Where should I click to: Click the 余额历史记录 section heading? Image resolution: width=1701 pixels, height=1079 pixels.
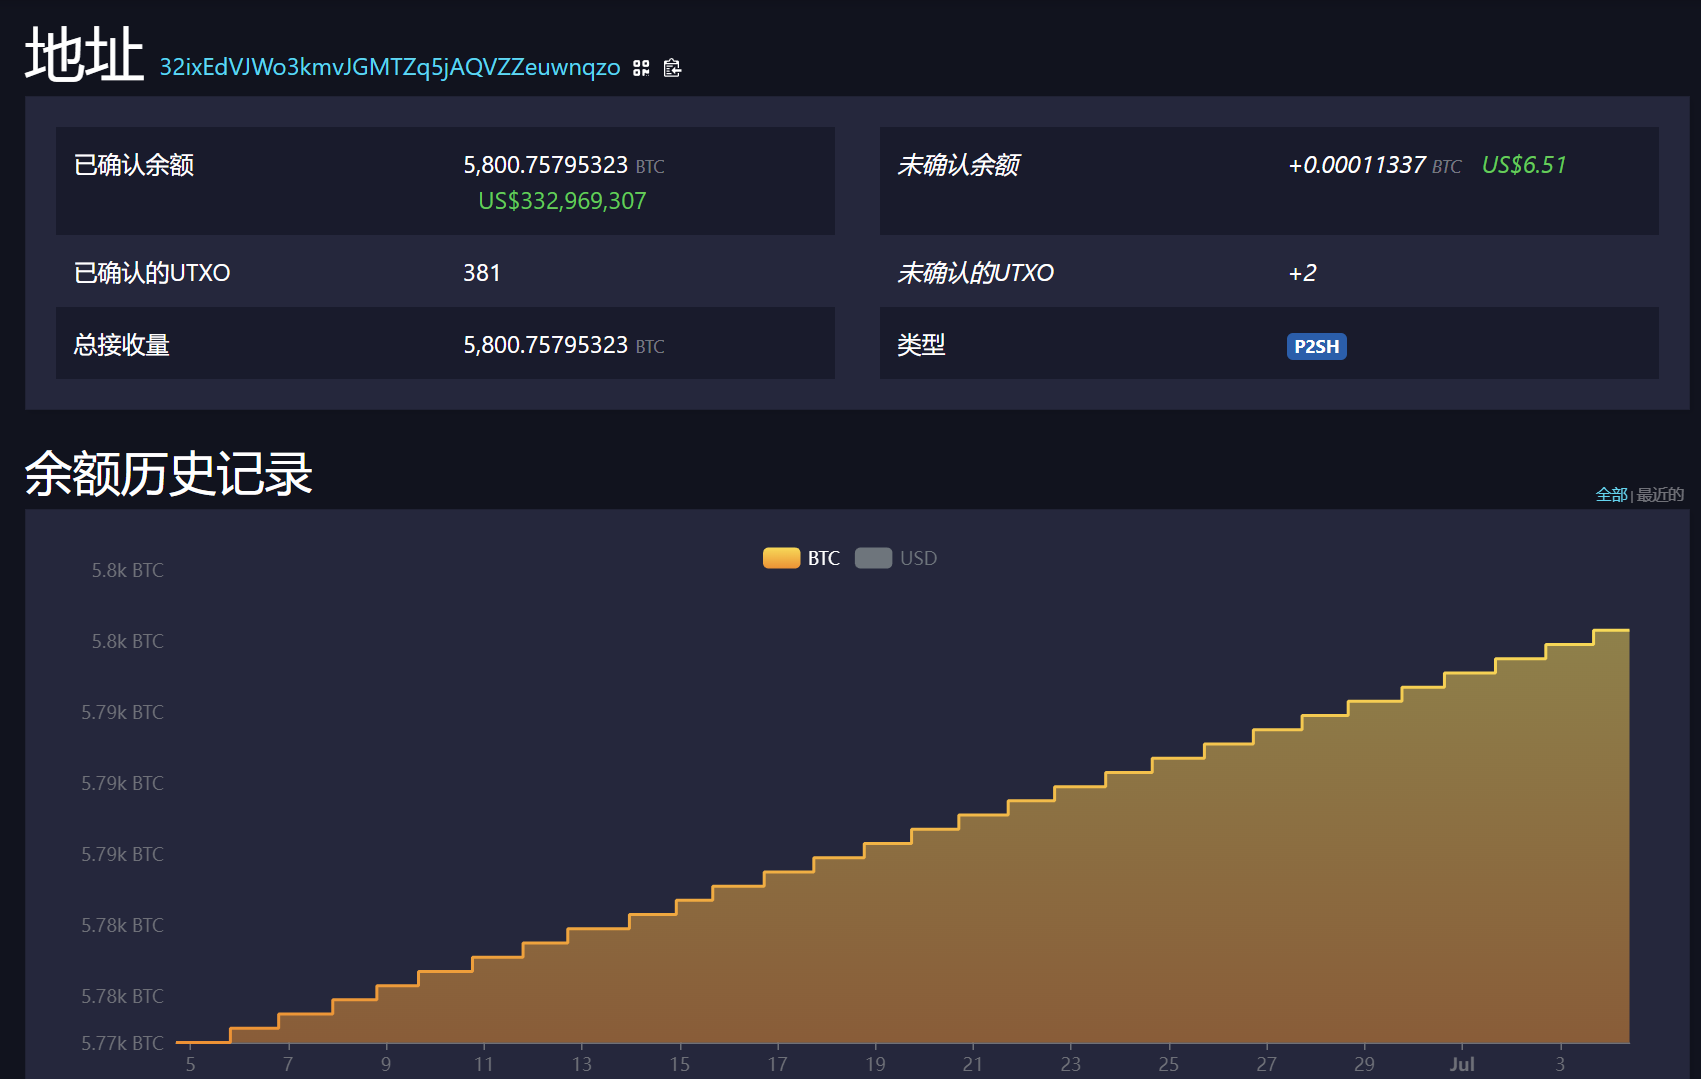[x=168, y=474]
